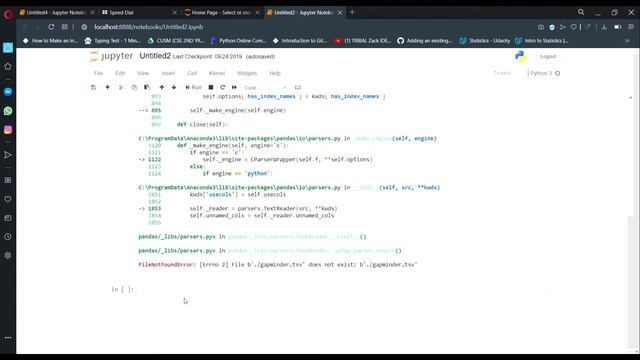The height and width of the screenshot is (360, 640).
Task: Click the Python logo beside Logout
Action: [x=520, y=56]
